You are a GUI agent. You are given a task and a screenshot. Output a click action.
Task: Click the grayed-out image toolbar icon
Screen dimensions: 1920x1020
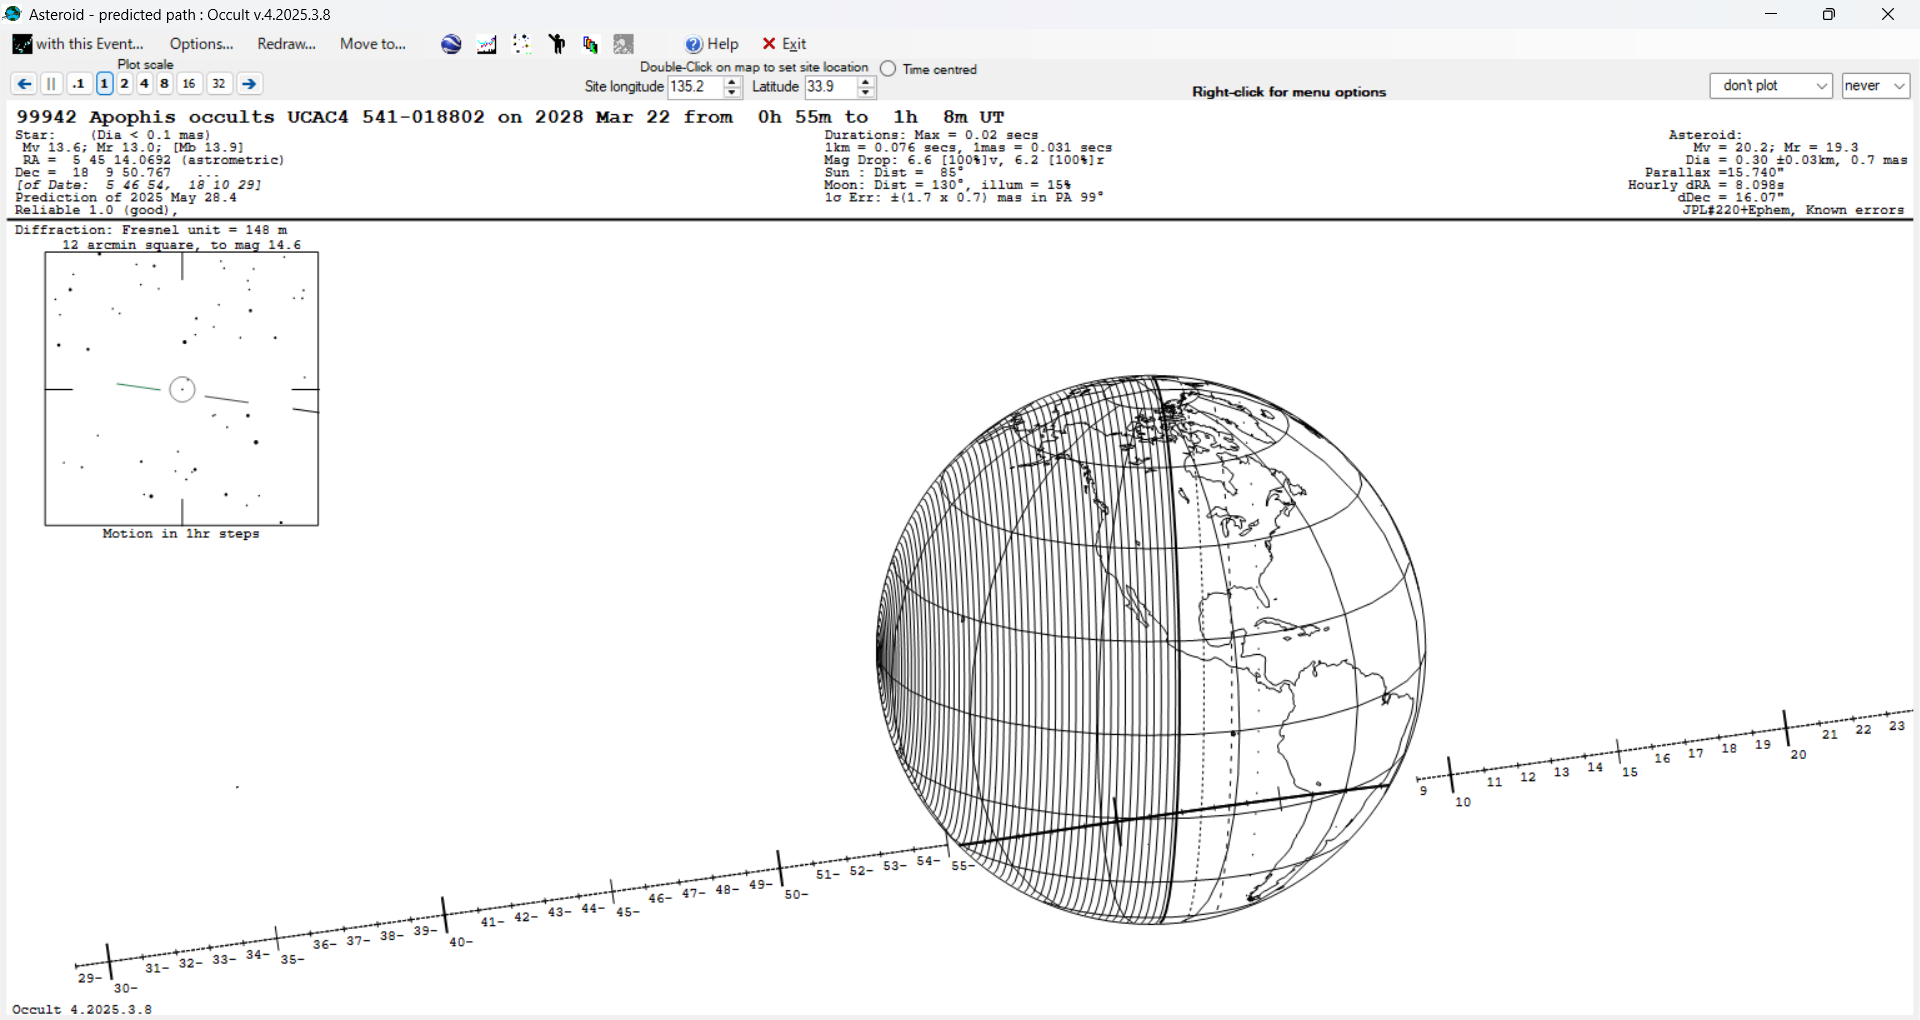pos(624,44)
